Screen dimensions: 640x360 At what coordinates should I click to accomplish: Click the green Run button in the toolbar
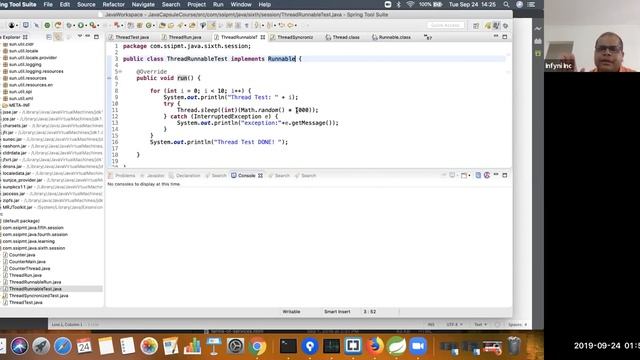[81, 25]
